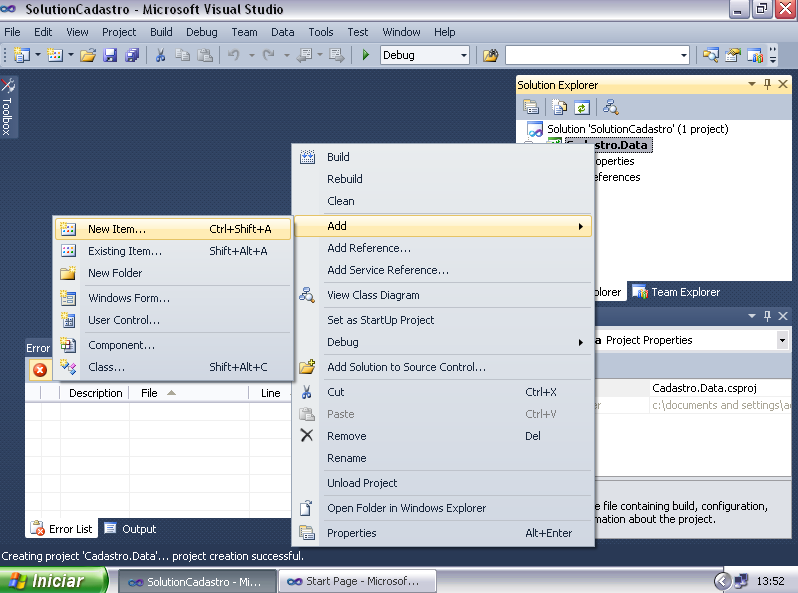Choose Add Reference in context menu
This screenshot has width=798, height=593.
[443, 248]
